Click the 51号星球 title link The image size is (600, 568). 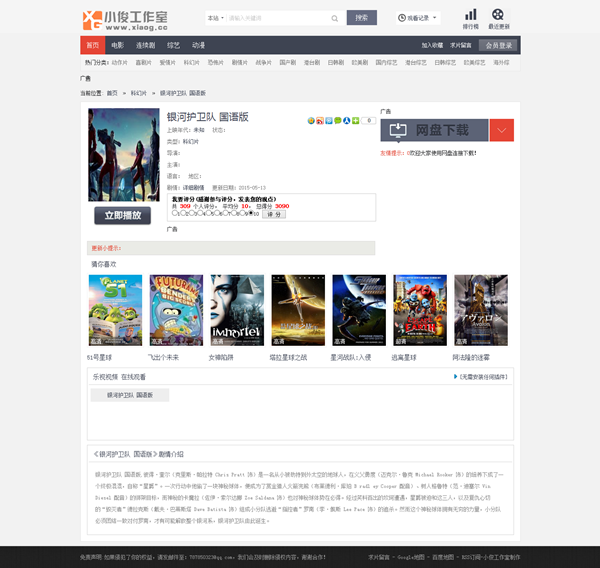click(99, 357)
